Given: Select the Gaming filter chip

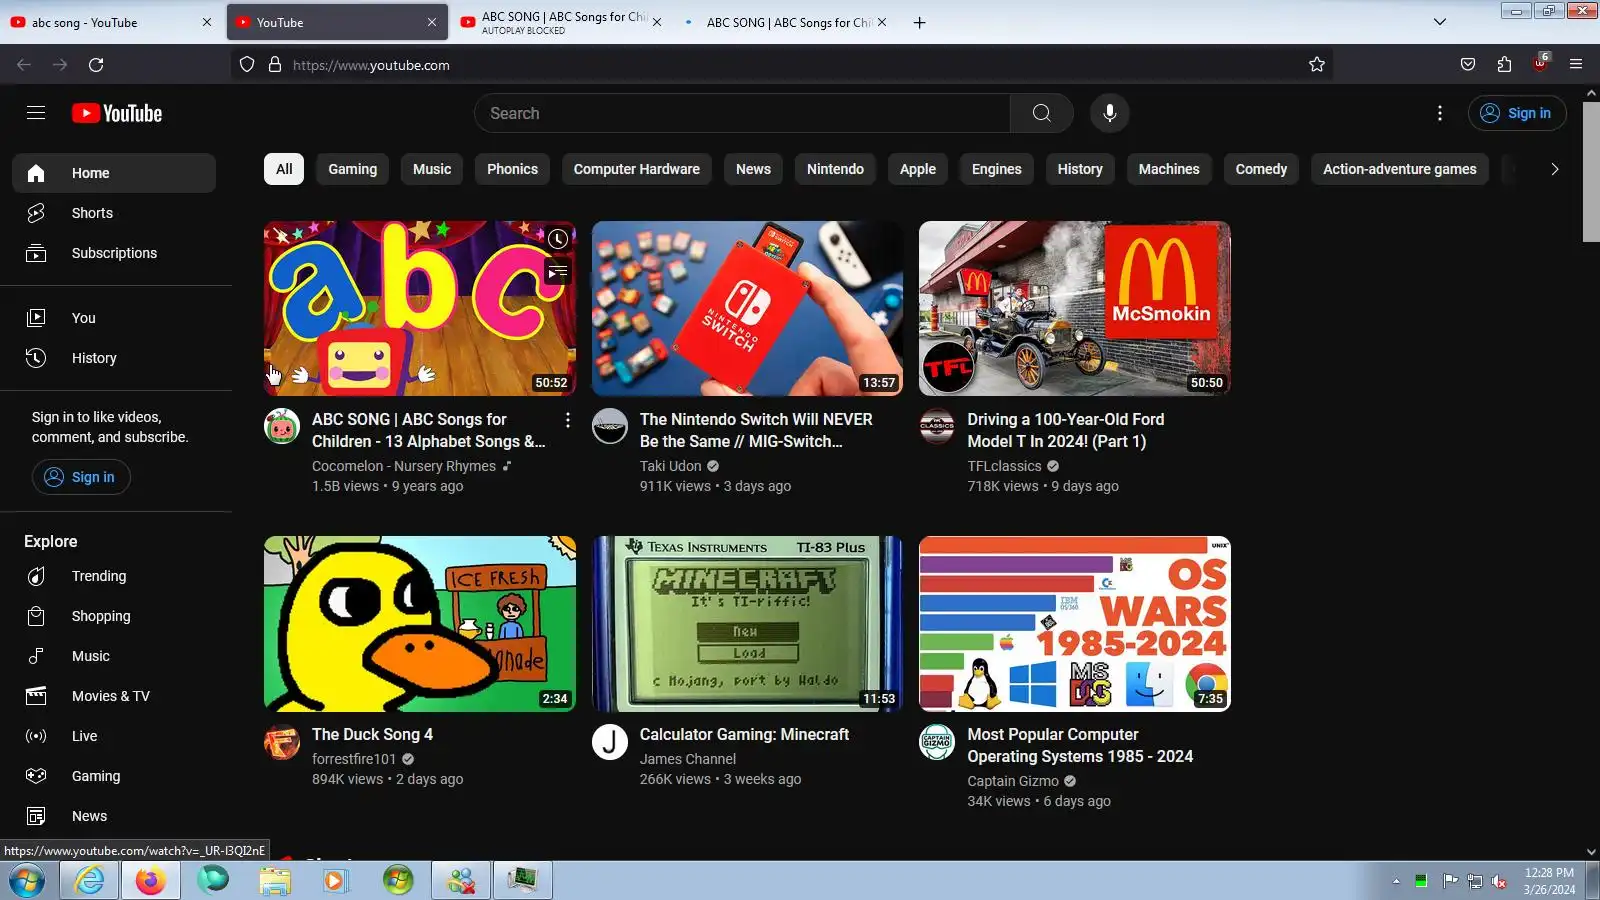Looking at the screenshot, I should [353, 169].
